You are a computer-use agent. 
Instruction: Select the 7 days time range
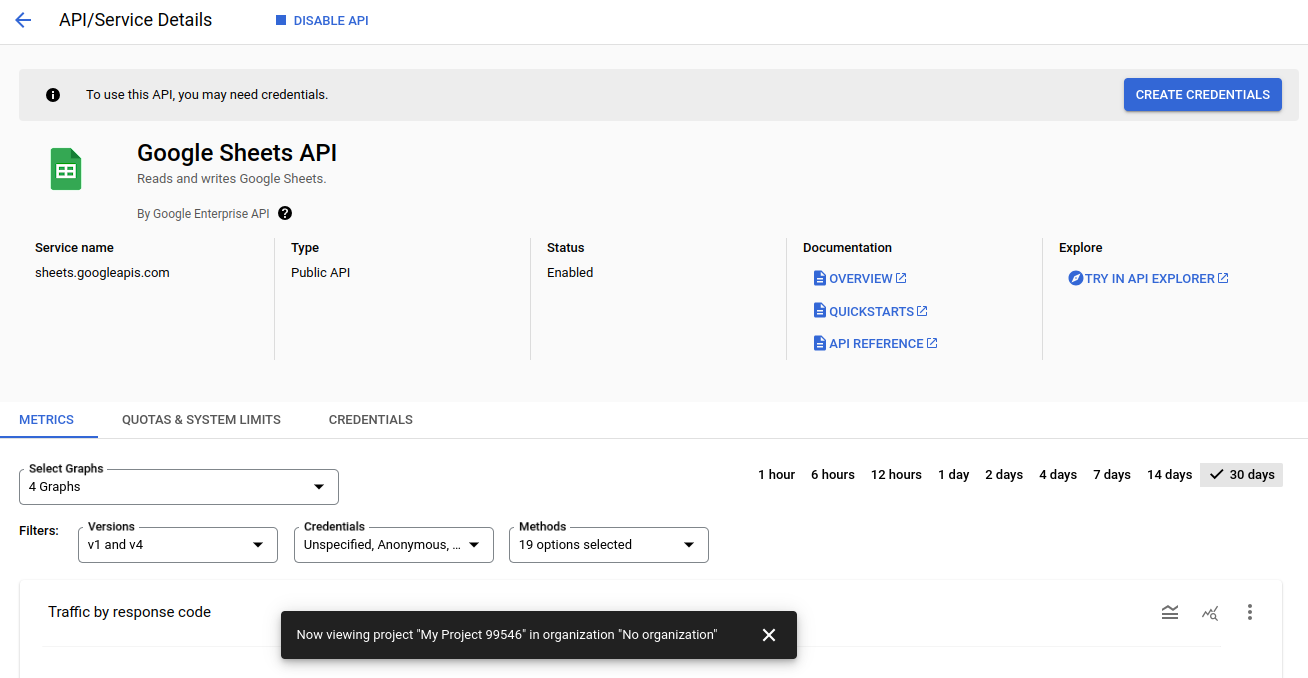pos(1111,475)
